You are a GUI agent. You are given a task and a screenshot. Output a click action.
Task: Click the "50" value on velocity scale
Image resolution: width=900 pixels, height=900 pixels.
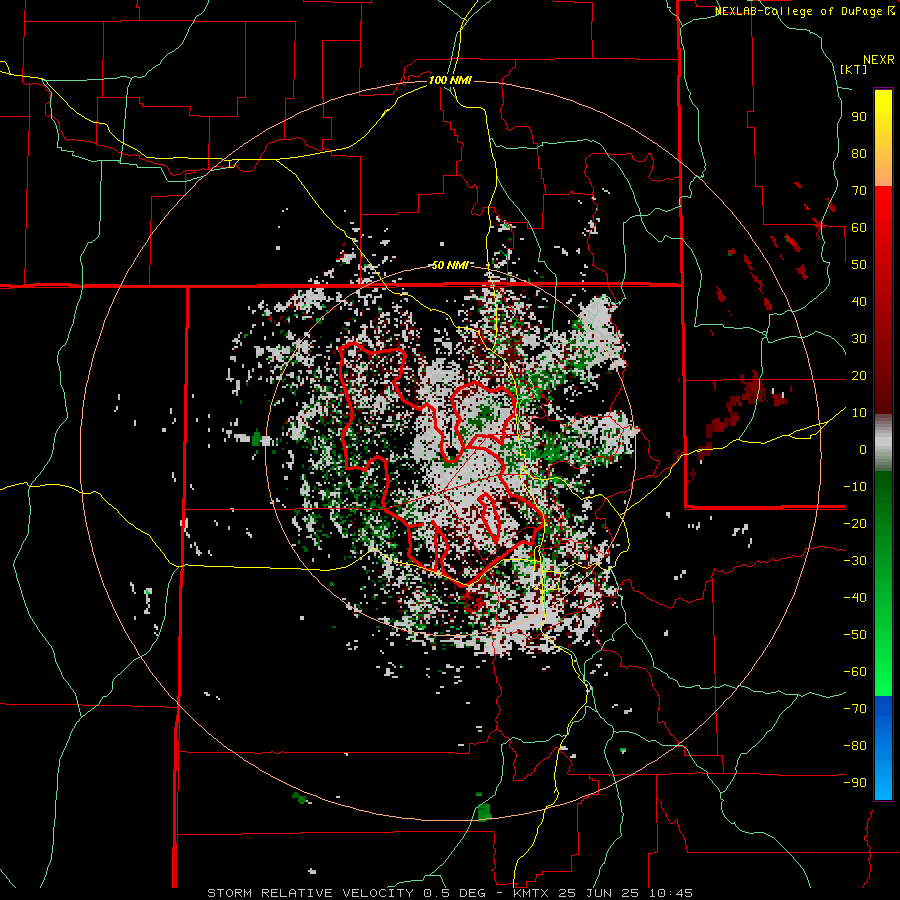[859, 265]
